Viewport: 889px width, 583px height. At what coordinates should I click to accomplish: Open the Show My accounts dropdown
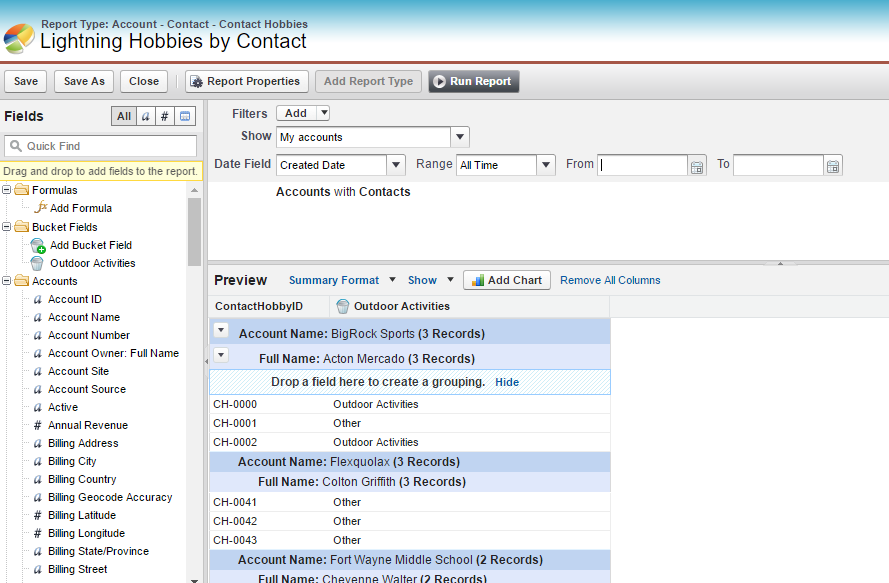460,137
